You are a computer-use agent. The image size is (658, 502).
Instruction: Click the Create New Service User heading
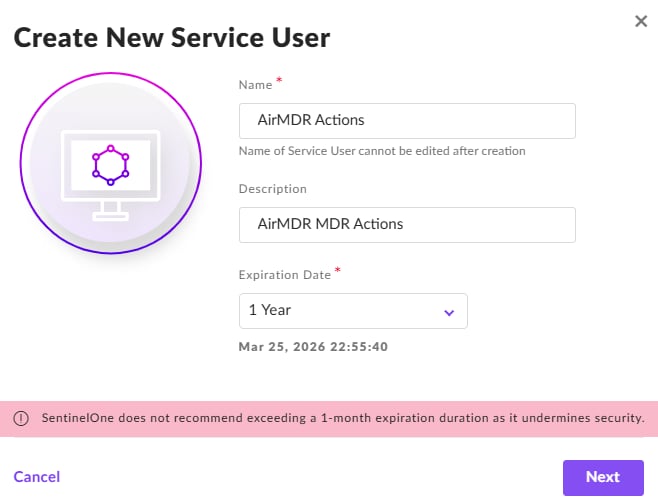click(172, 38)
